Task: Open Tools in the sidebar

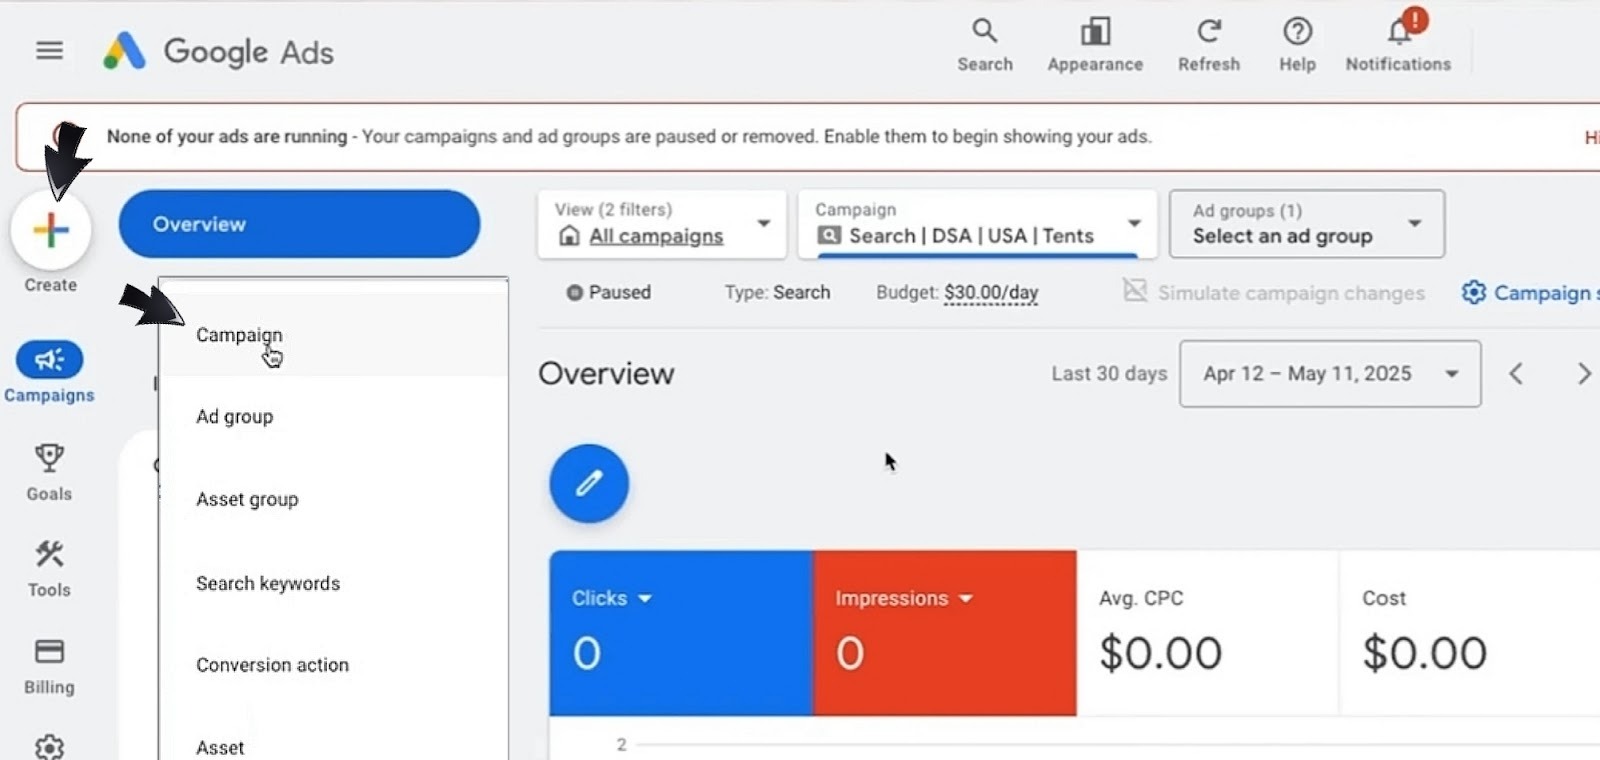Action: [x=49, y=555]
